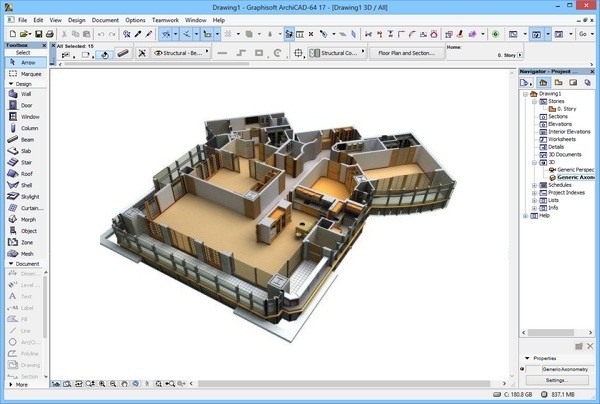This screenshot has width=600, height=404.
Task: Open the Structural Co... building material dropdown
Action: coord(337,53)
